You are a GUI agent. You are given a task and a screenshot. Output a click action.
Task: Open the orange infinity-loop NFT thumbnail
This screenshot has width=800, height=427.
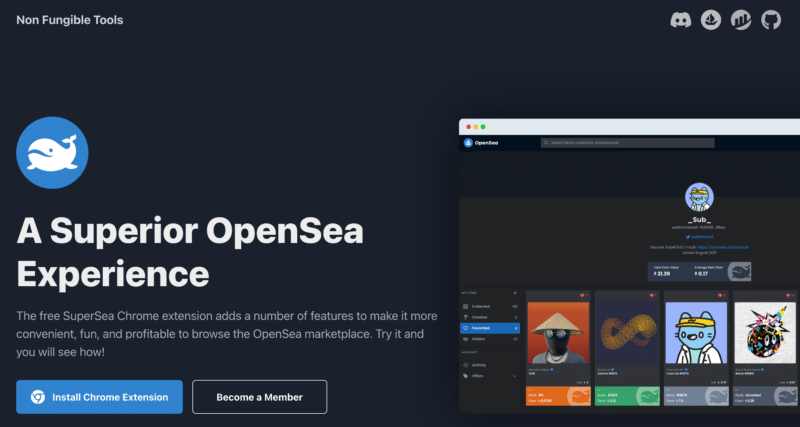628,333
